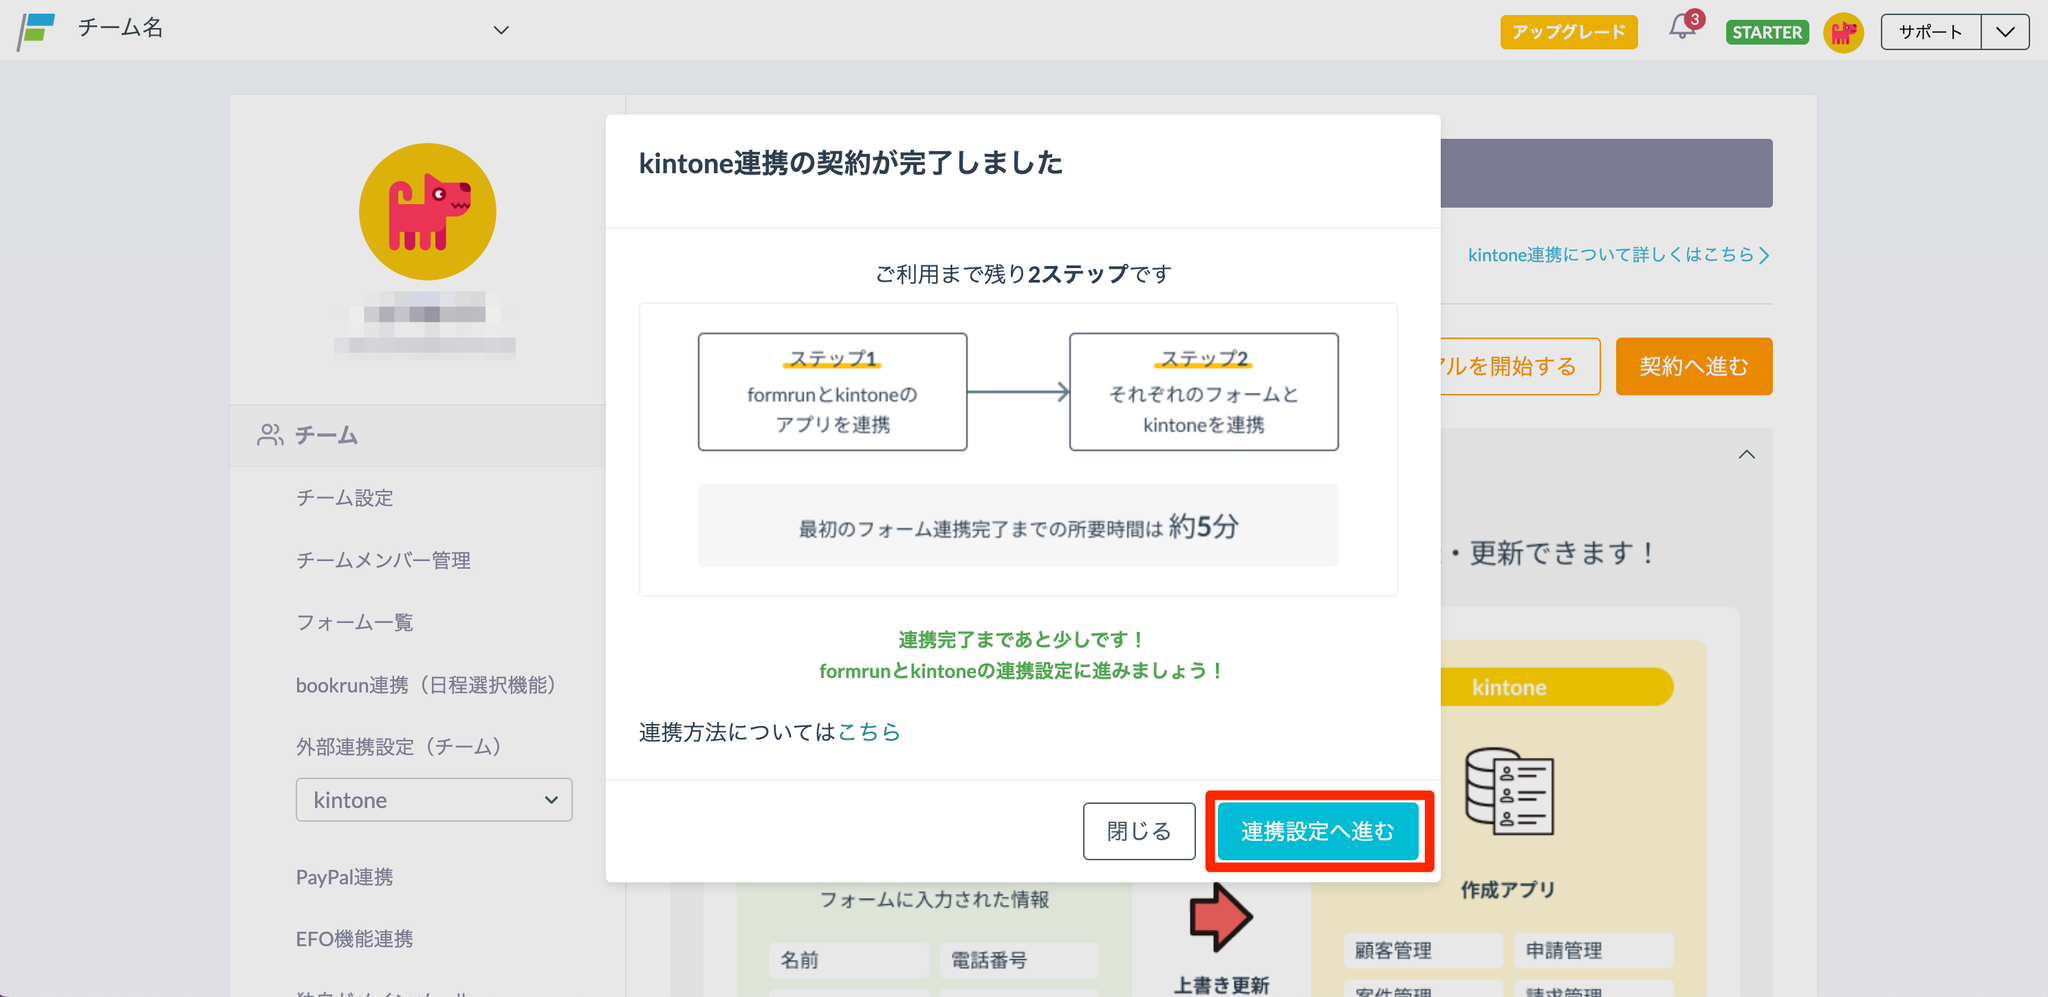Click the 閉じる button in dialog
2048x997 pixels.
(x=1138, y=831)
